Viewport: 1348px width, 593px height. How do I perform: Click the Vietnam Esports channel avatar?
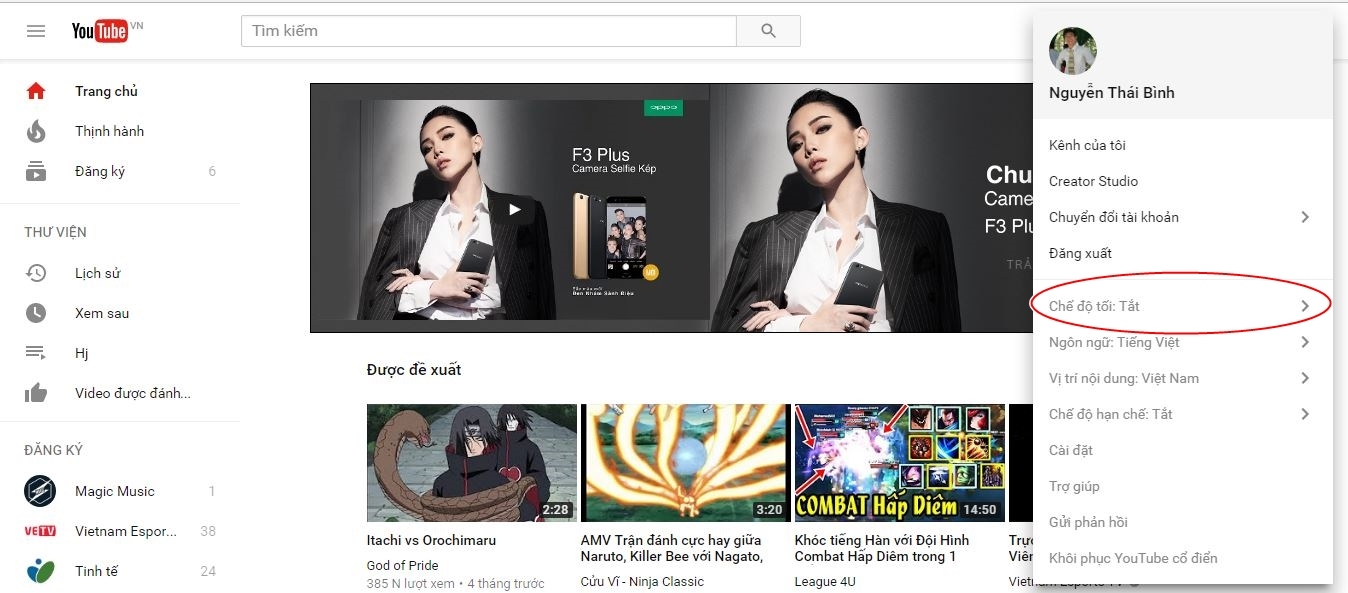(40, 531)
